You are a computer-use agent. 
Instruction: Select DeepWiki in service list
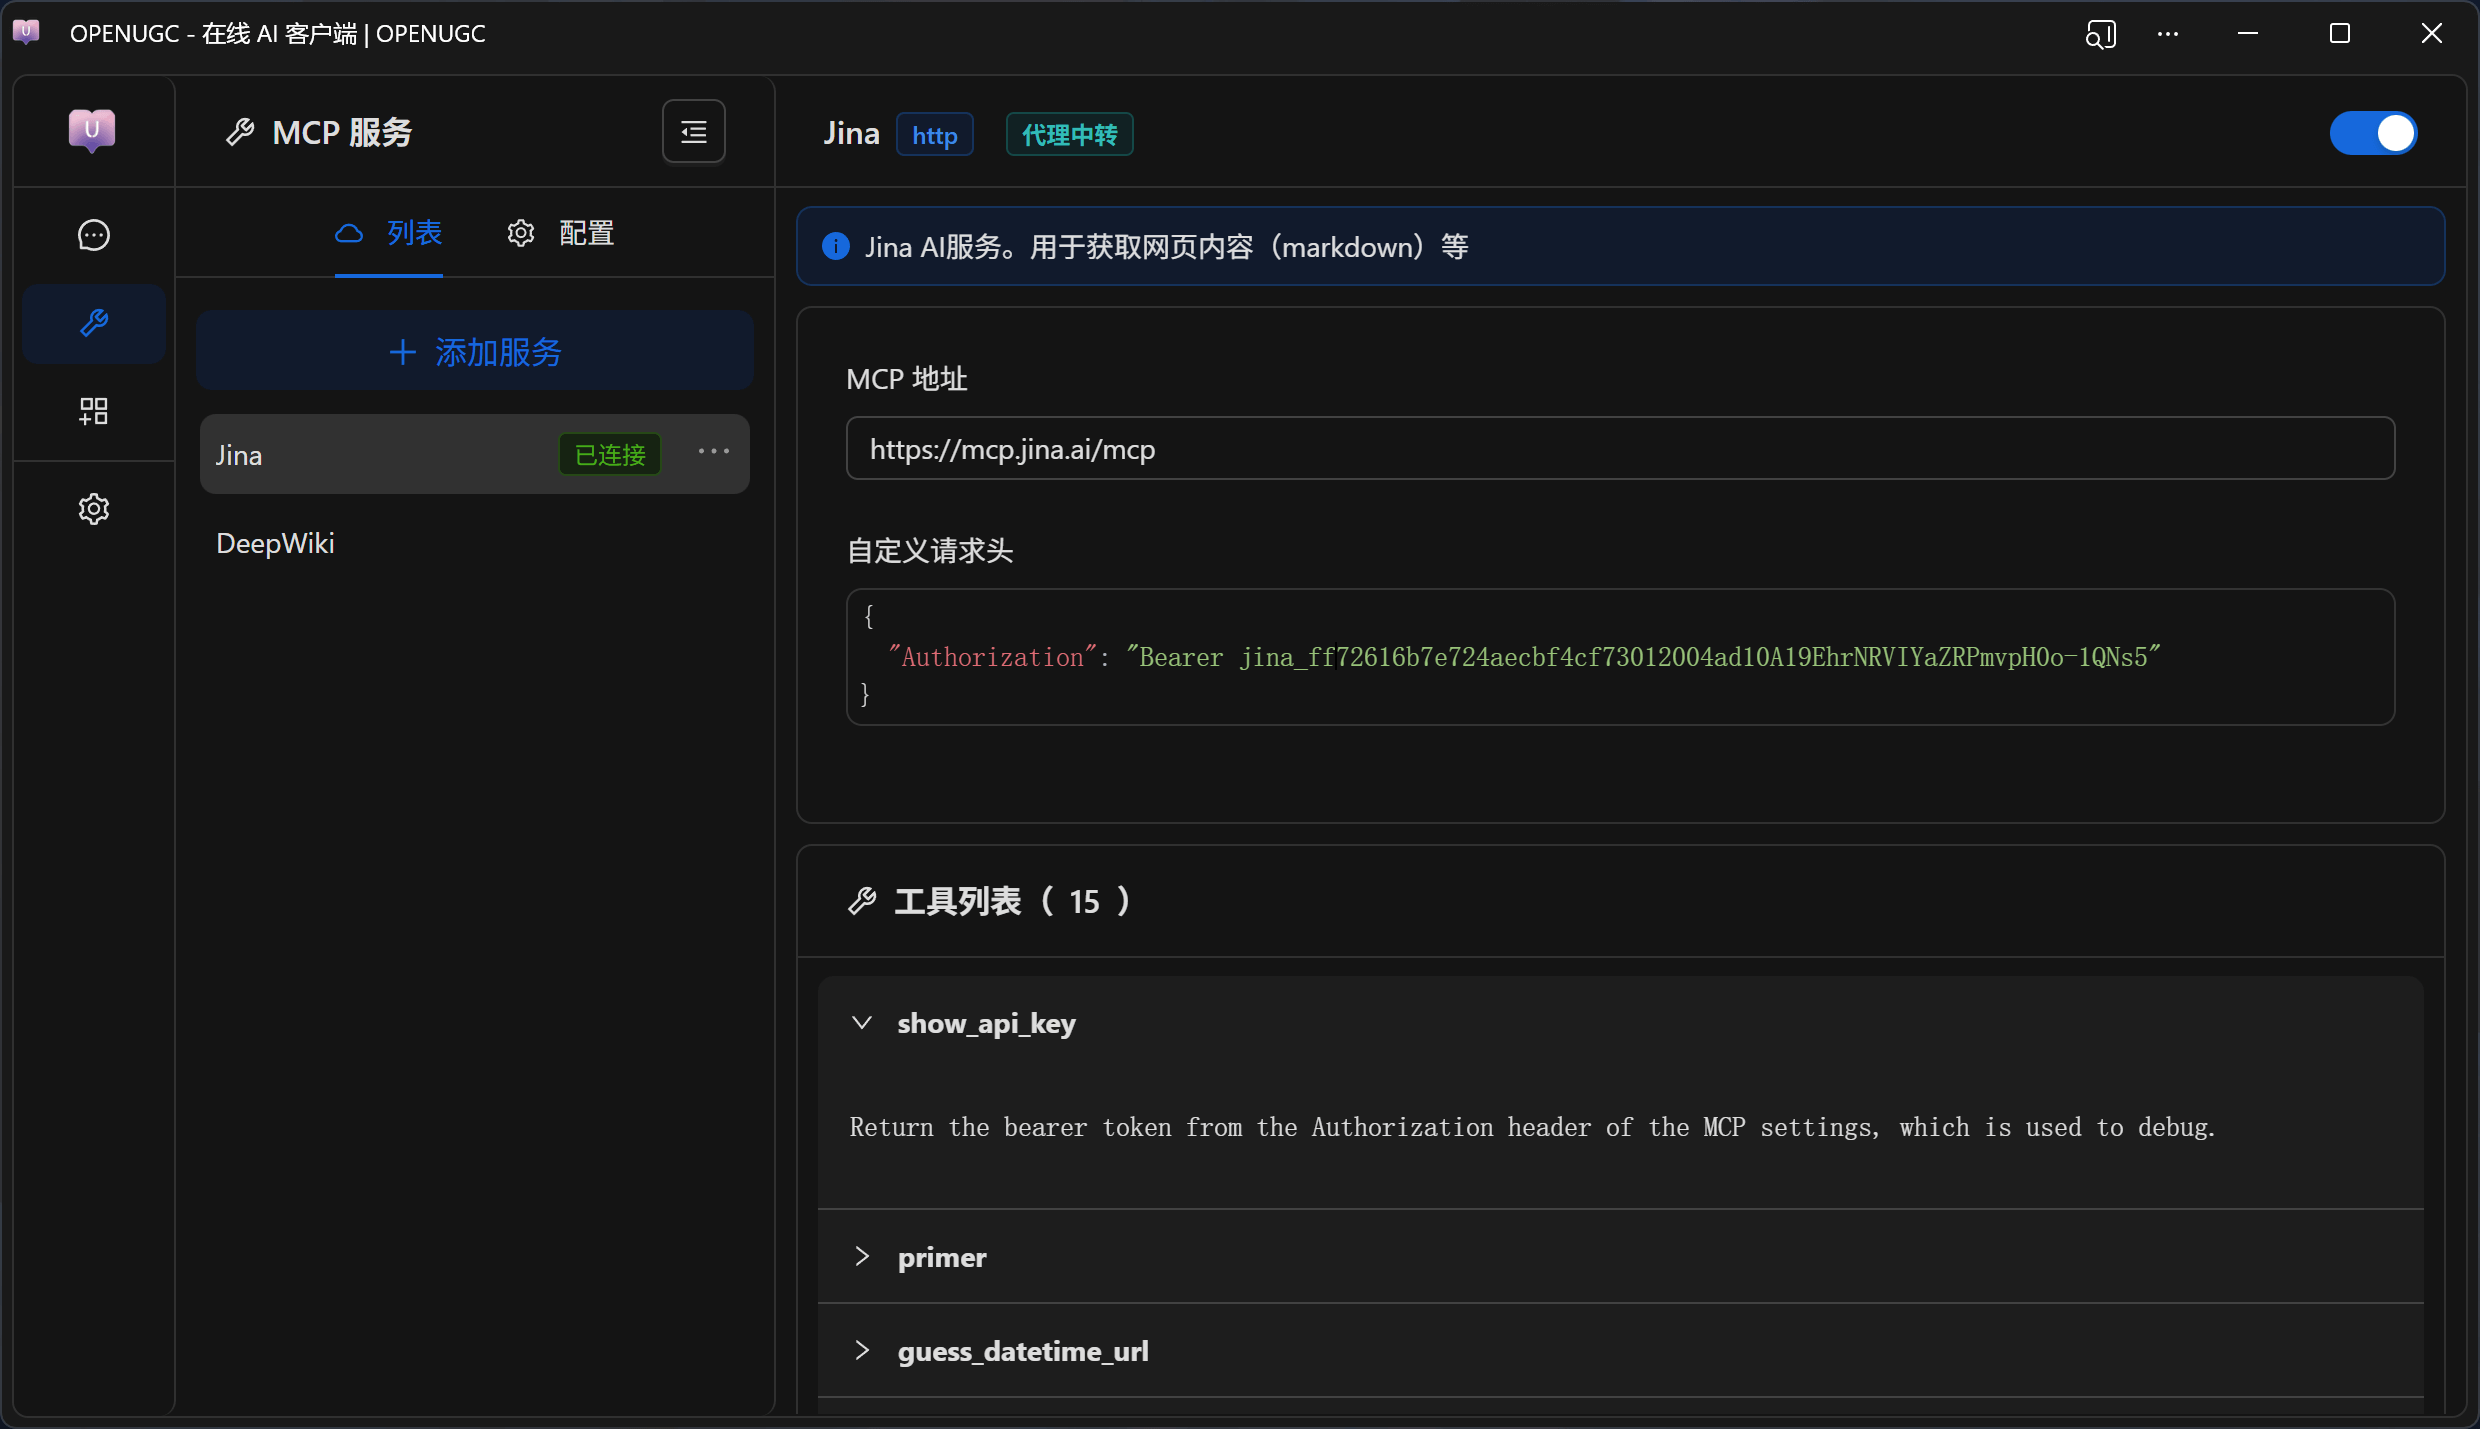click(276, 543)
